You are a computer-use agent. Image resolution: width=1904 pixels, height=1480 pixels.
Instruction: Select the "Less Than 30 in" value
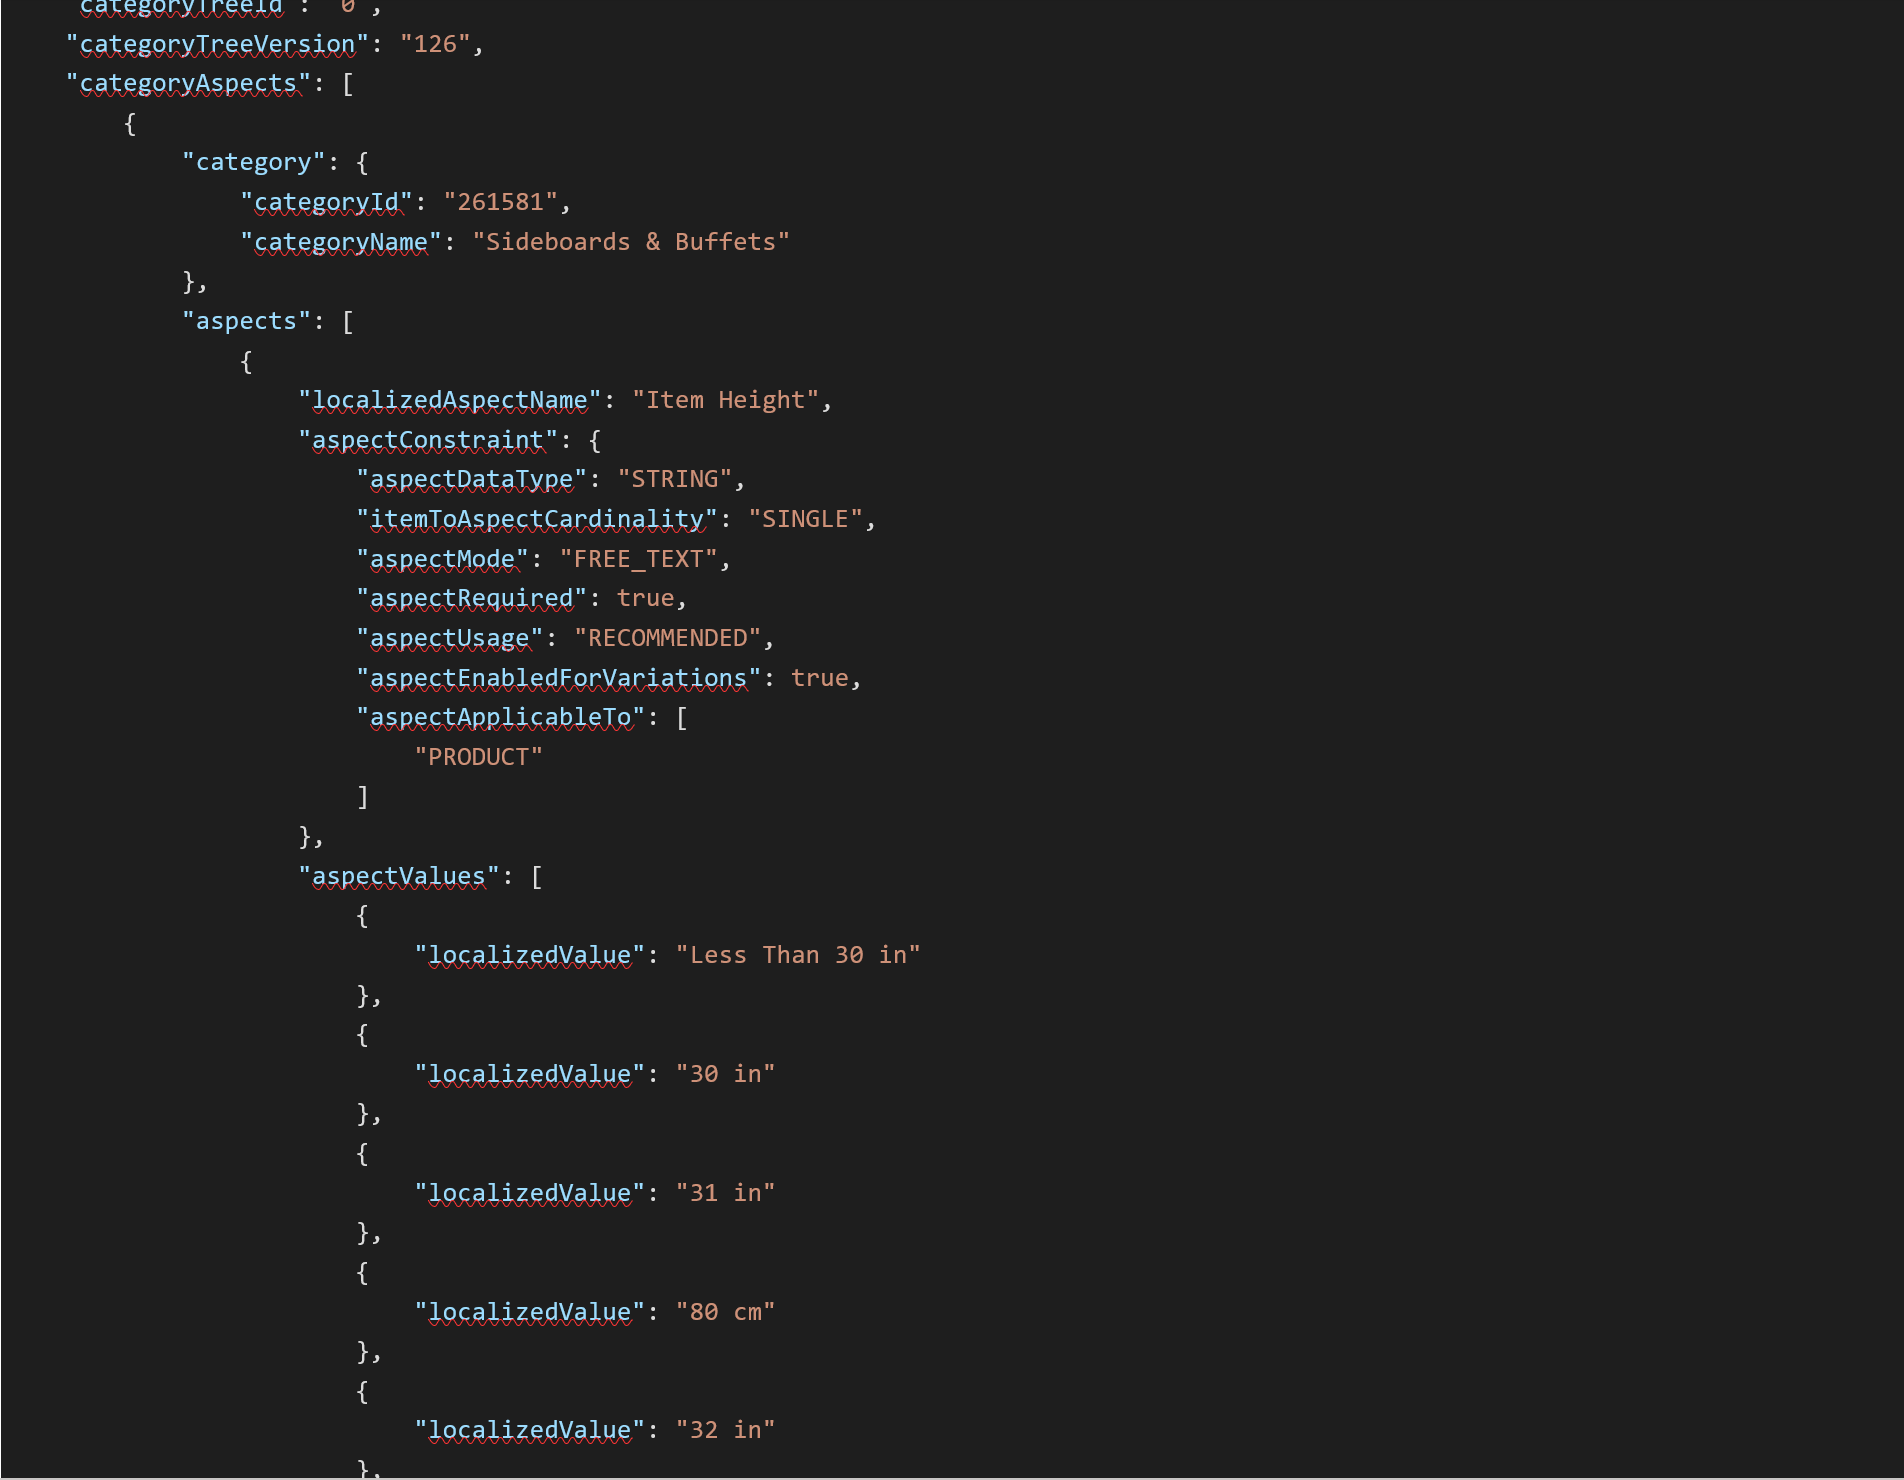coord(798,955)
